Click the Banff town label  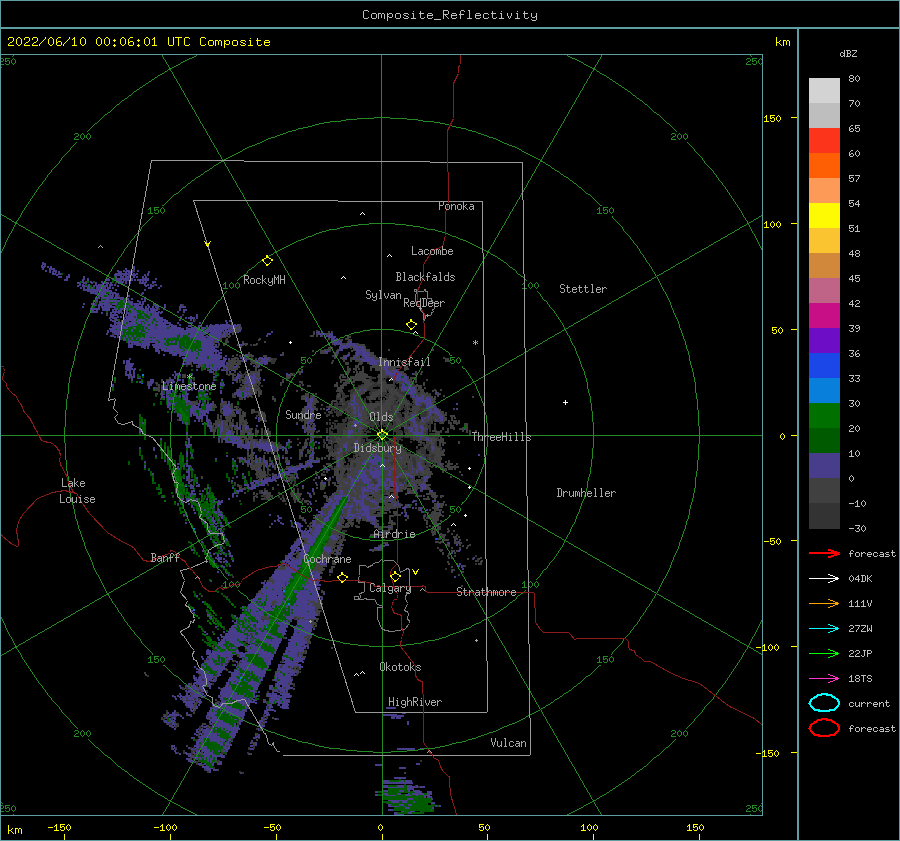[165, 557]
